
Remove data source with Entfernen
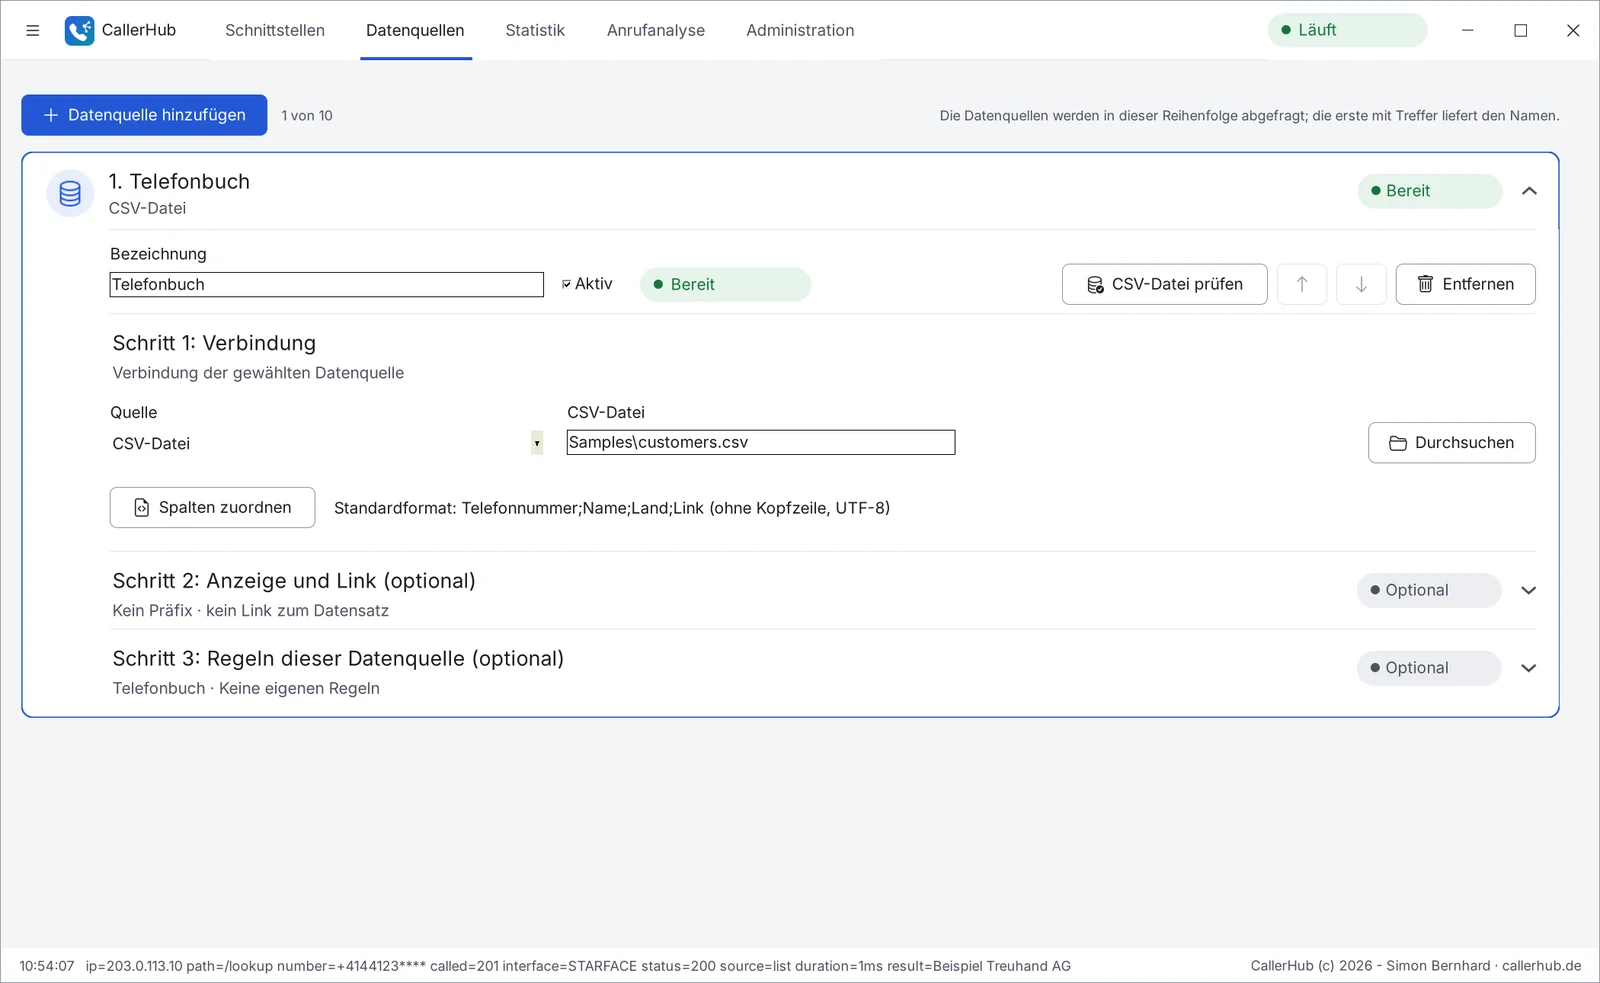(x=1466, y=284)
